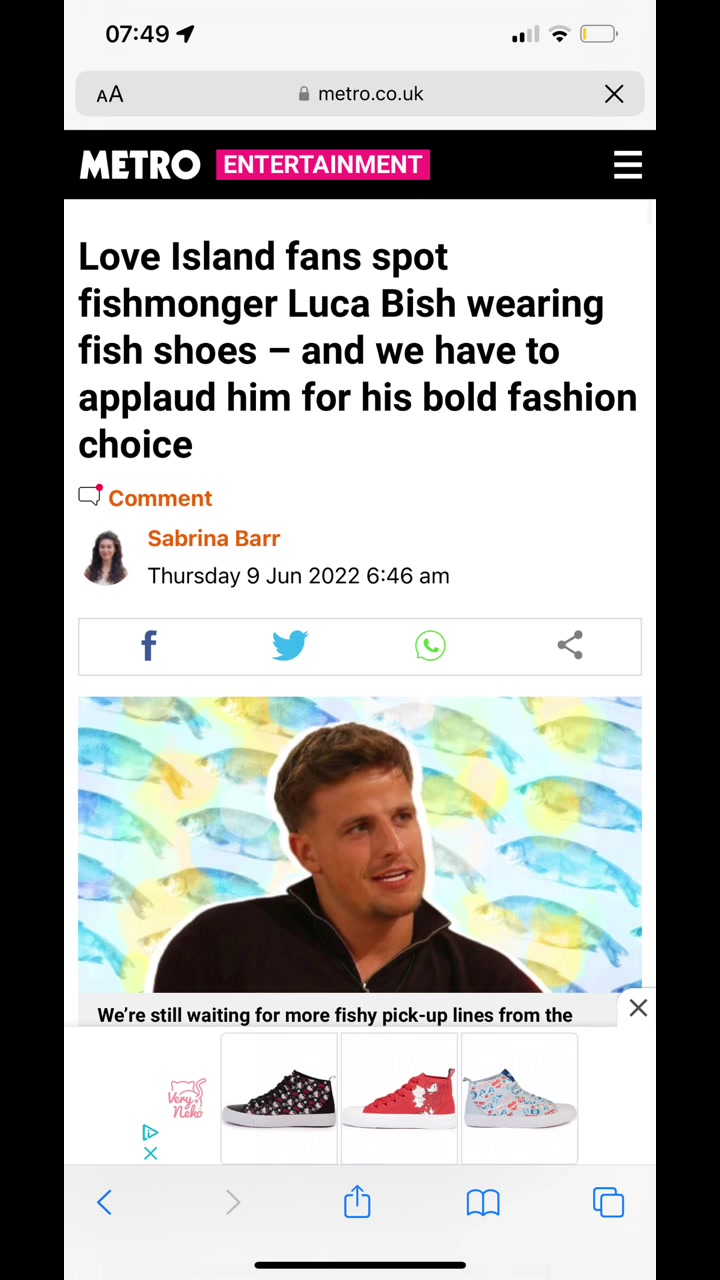Open the hamburger navigation menu
The height and width of the screenshot is (1280, 720).
pos(628,165)
